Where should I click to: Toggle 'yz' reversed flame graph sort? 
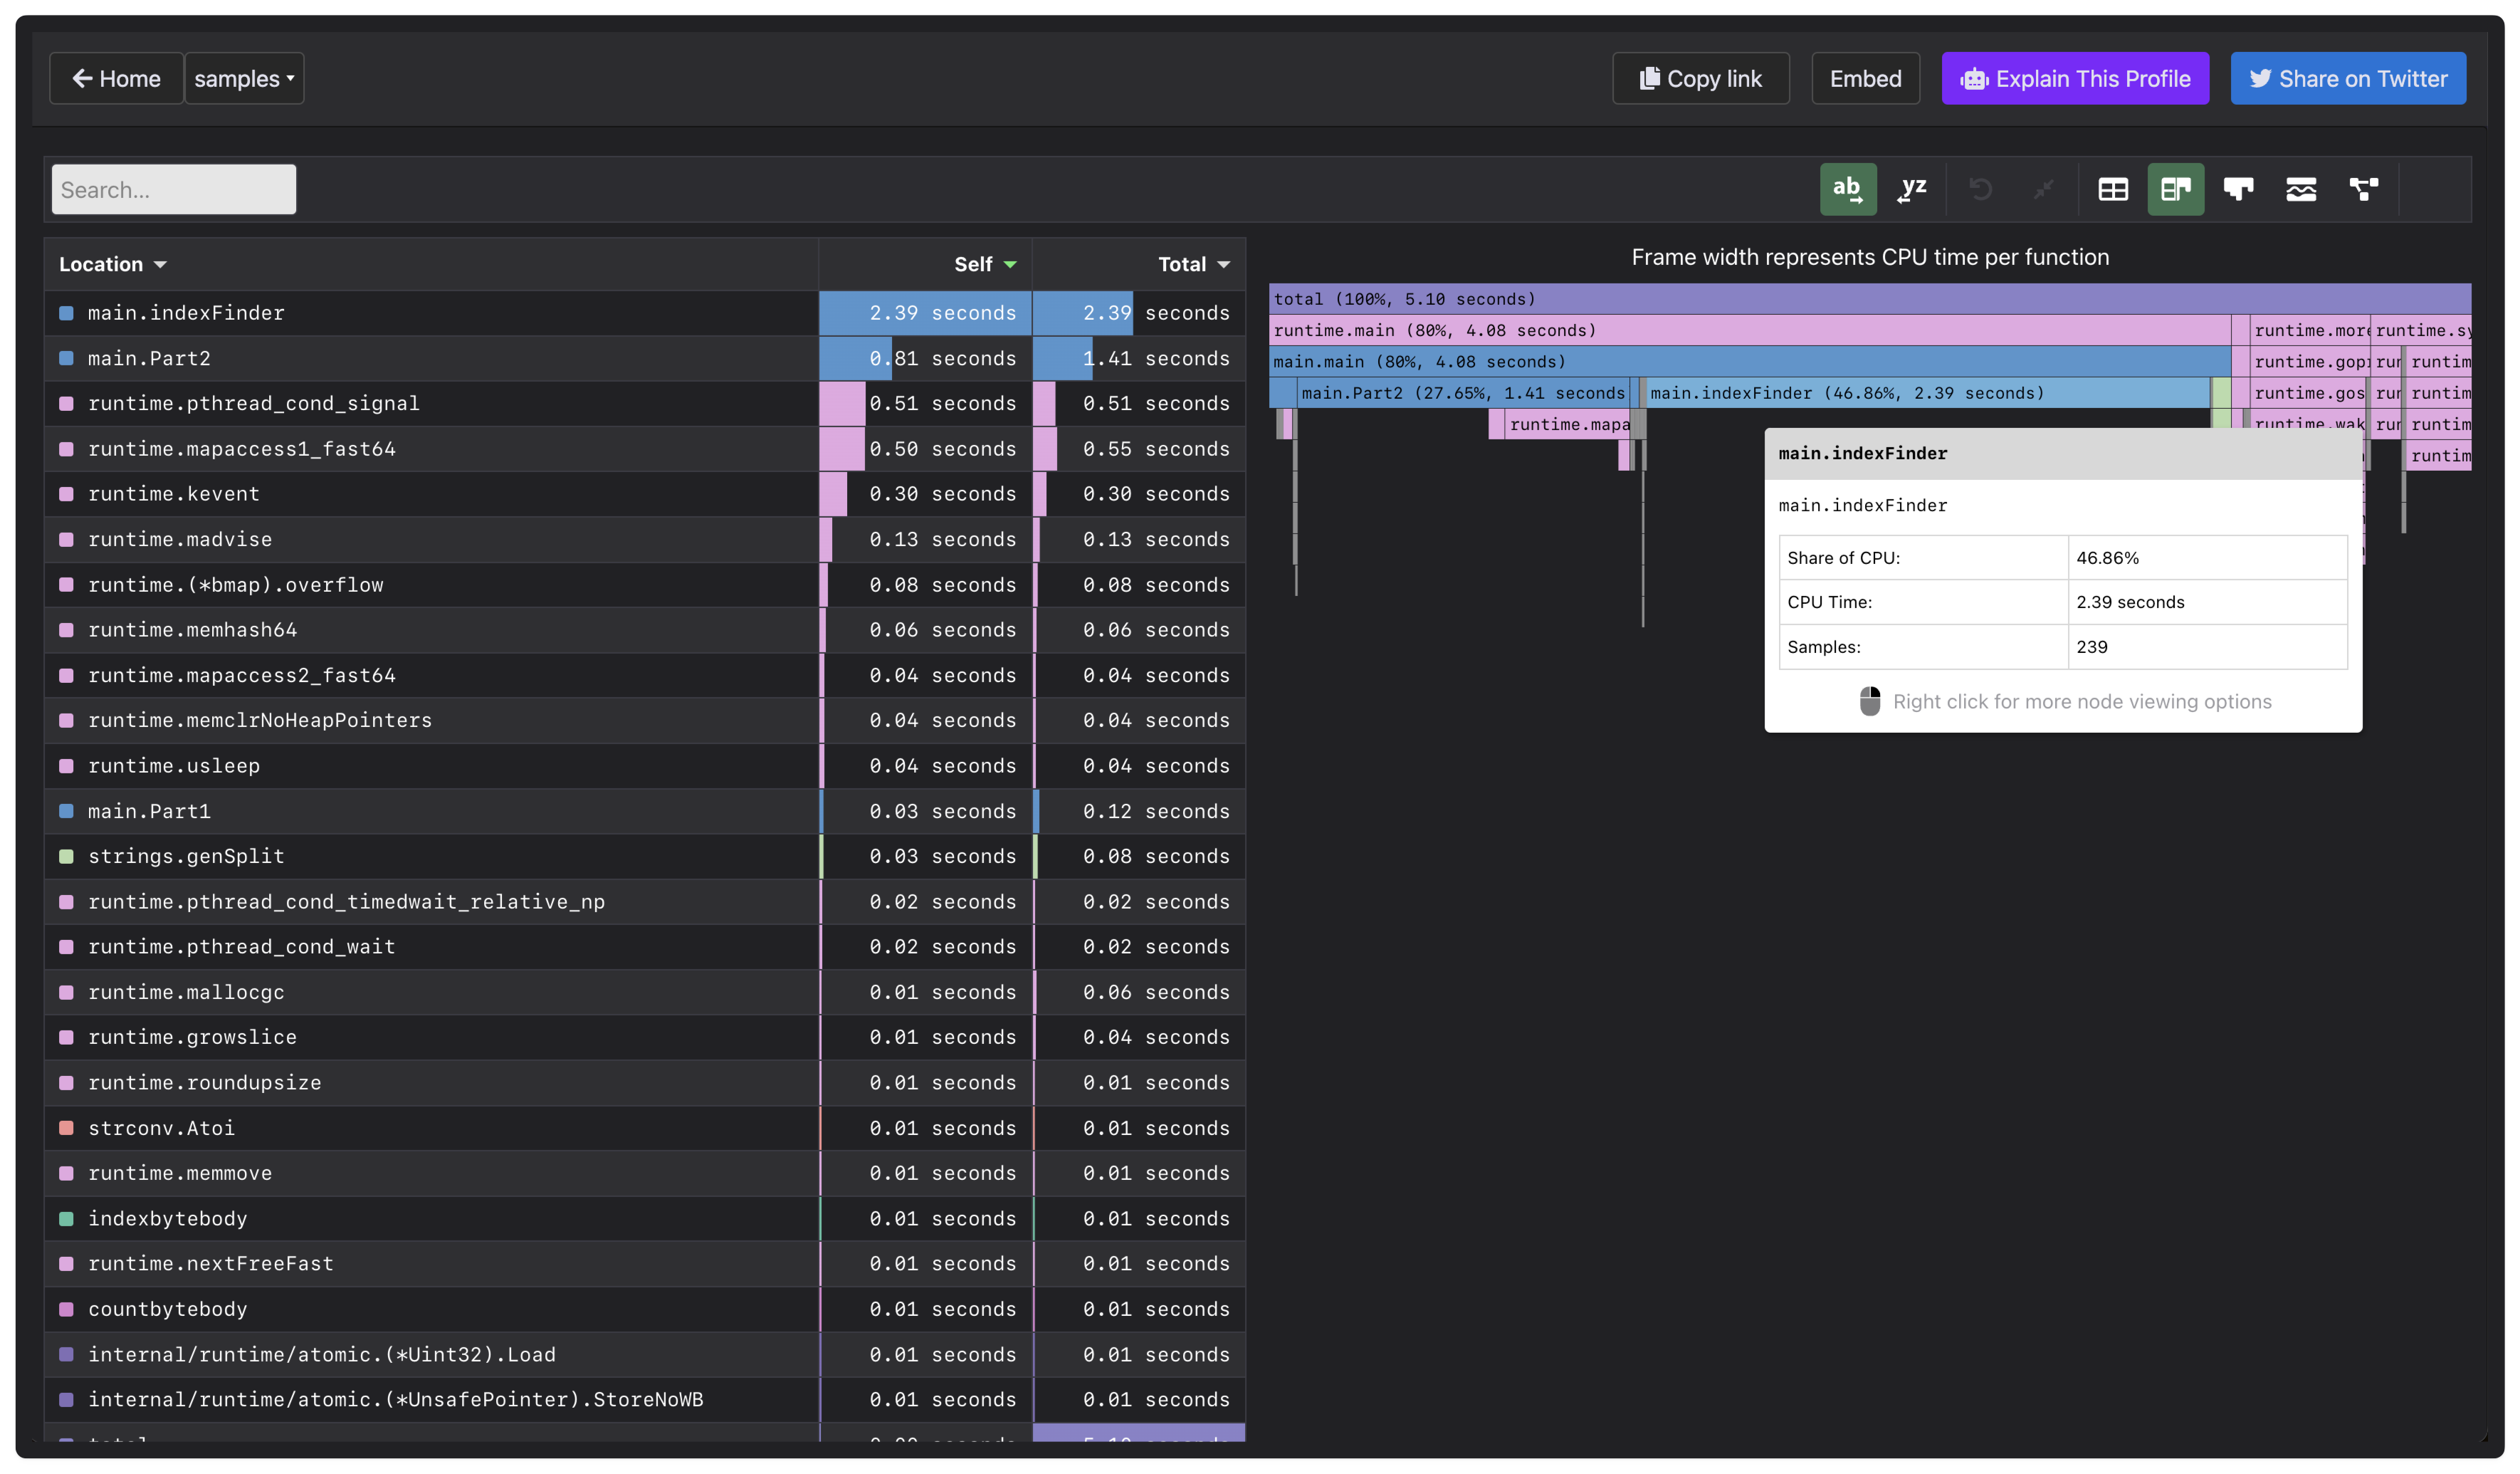click(x=1912, y=189)
